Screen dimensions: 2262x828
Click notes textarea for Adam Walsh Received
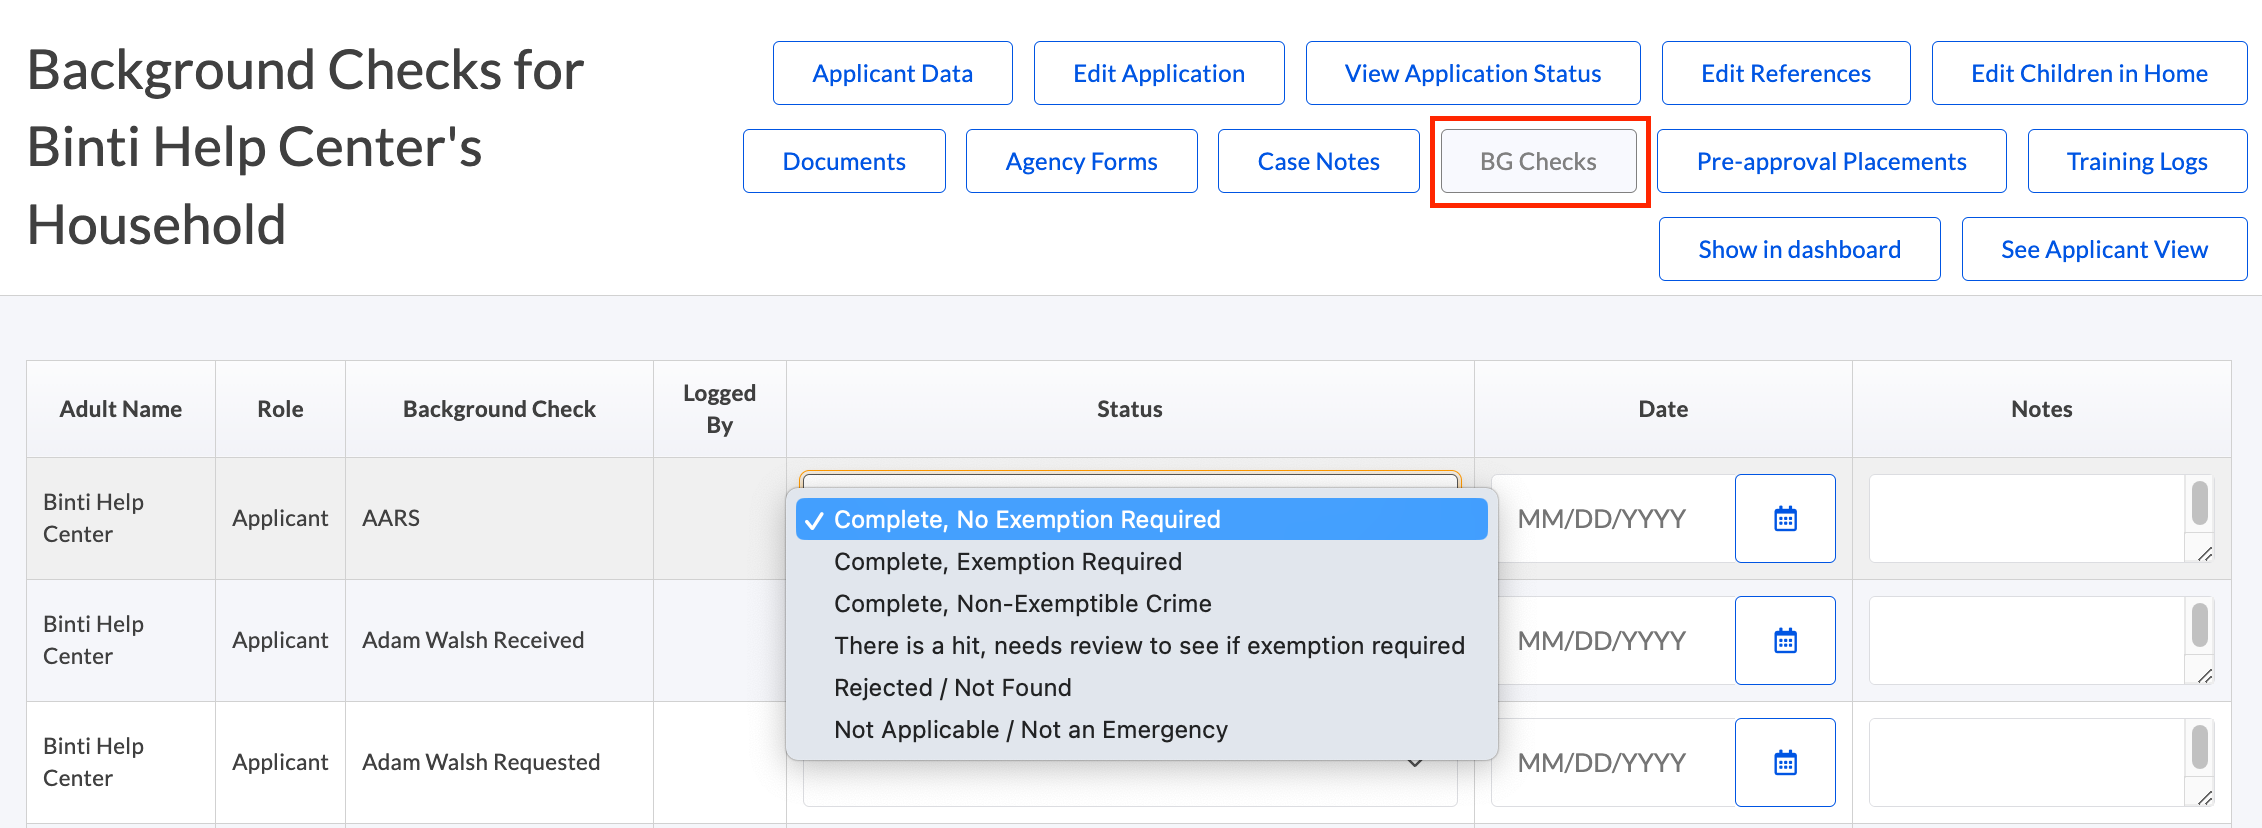[x=2025, y=640]
